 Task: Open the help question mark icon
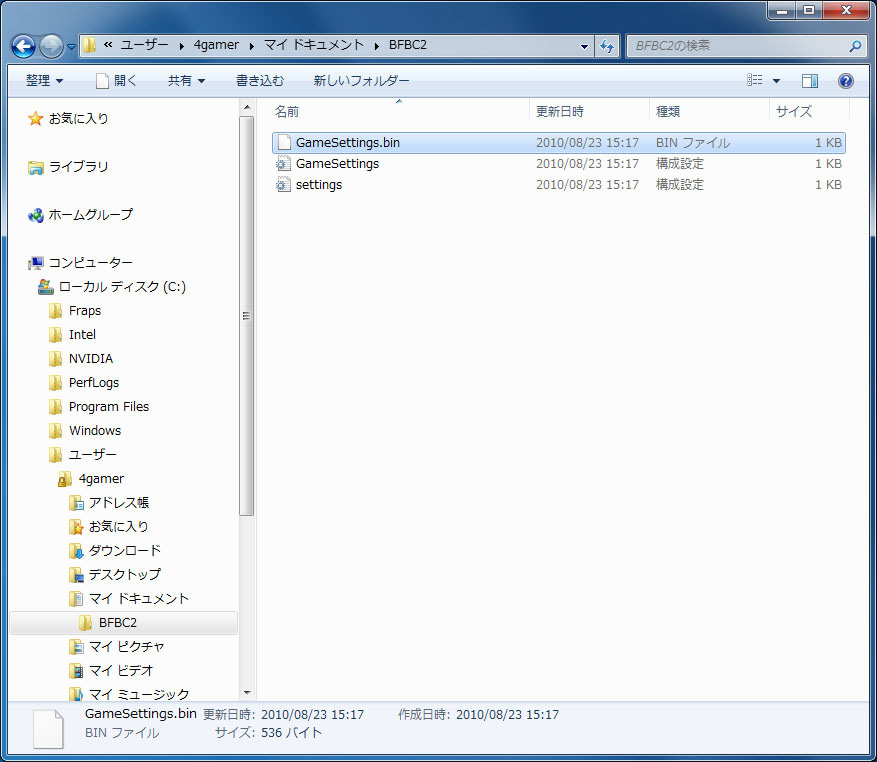pos(845,81)
